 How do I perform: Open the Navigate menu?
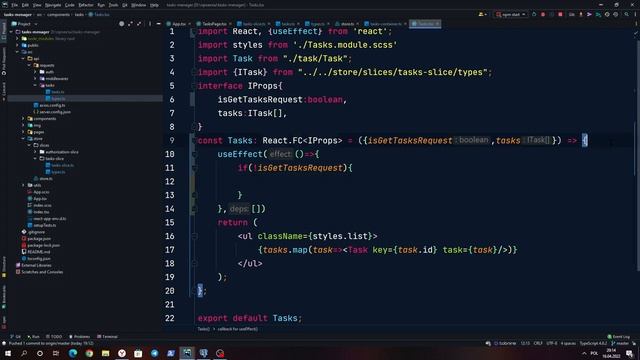[x=53, y=5]
